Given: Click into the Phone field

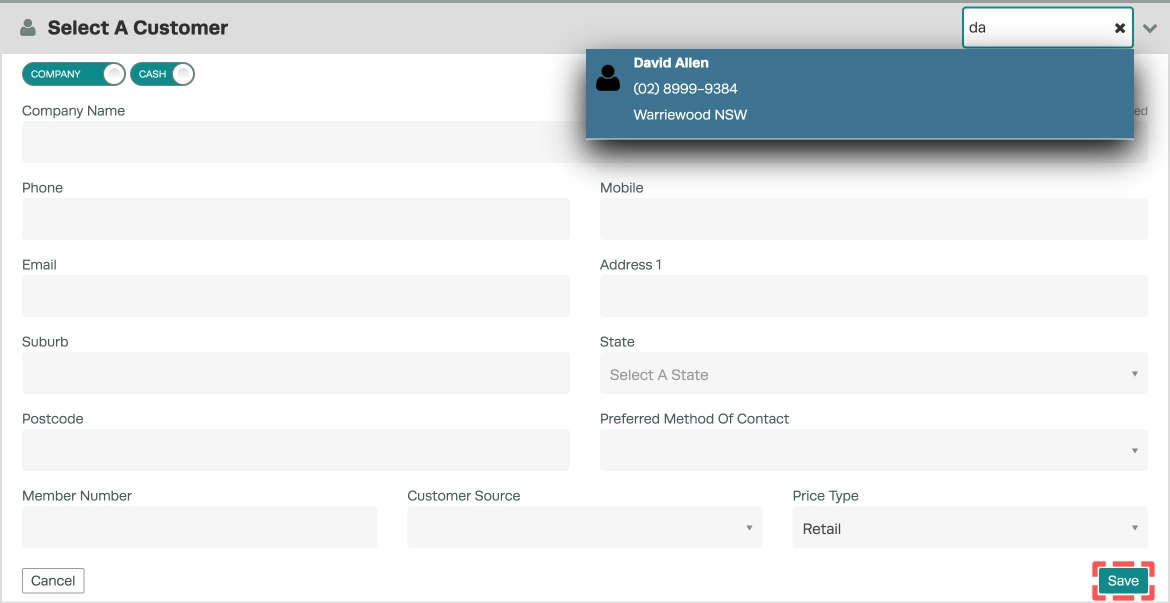Looking at the screenshot, I should tap(296, 219).
